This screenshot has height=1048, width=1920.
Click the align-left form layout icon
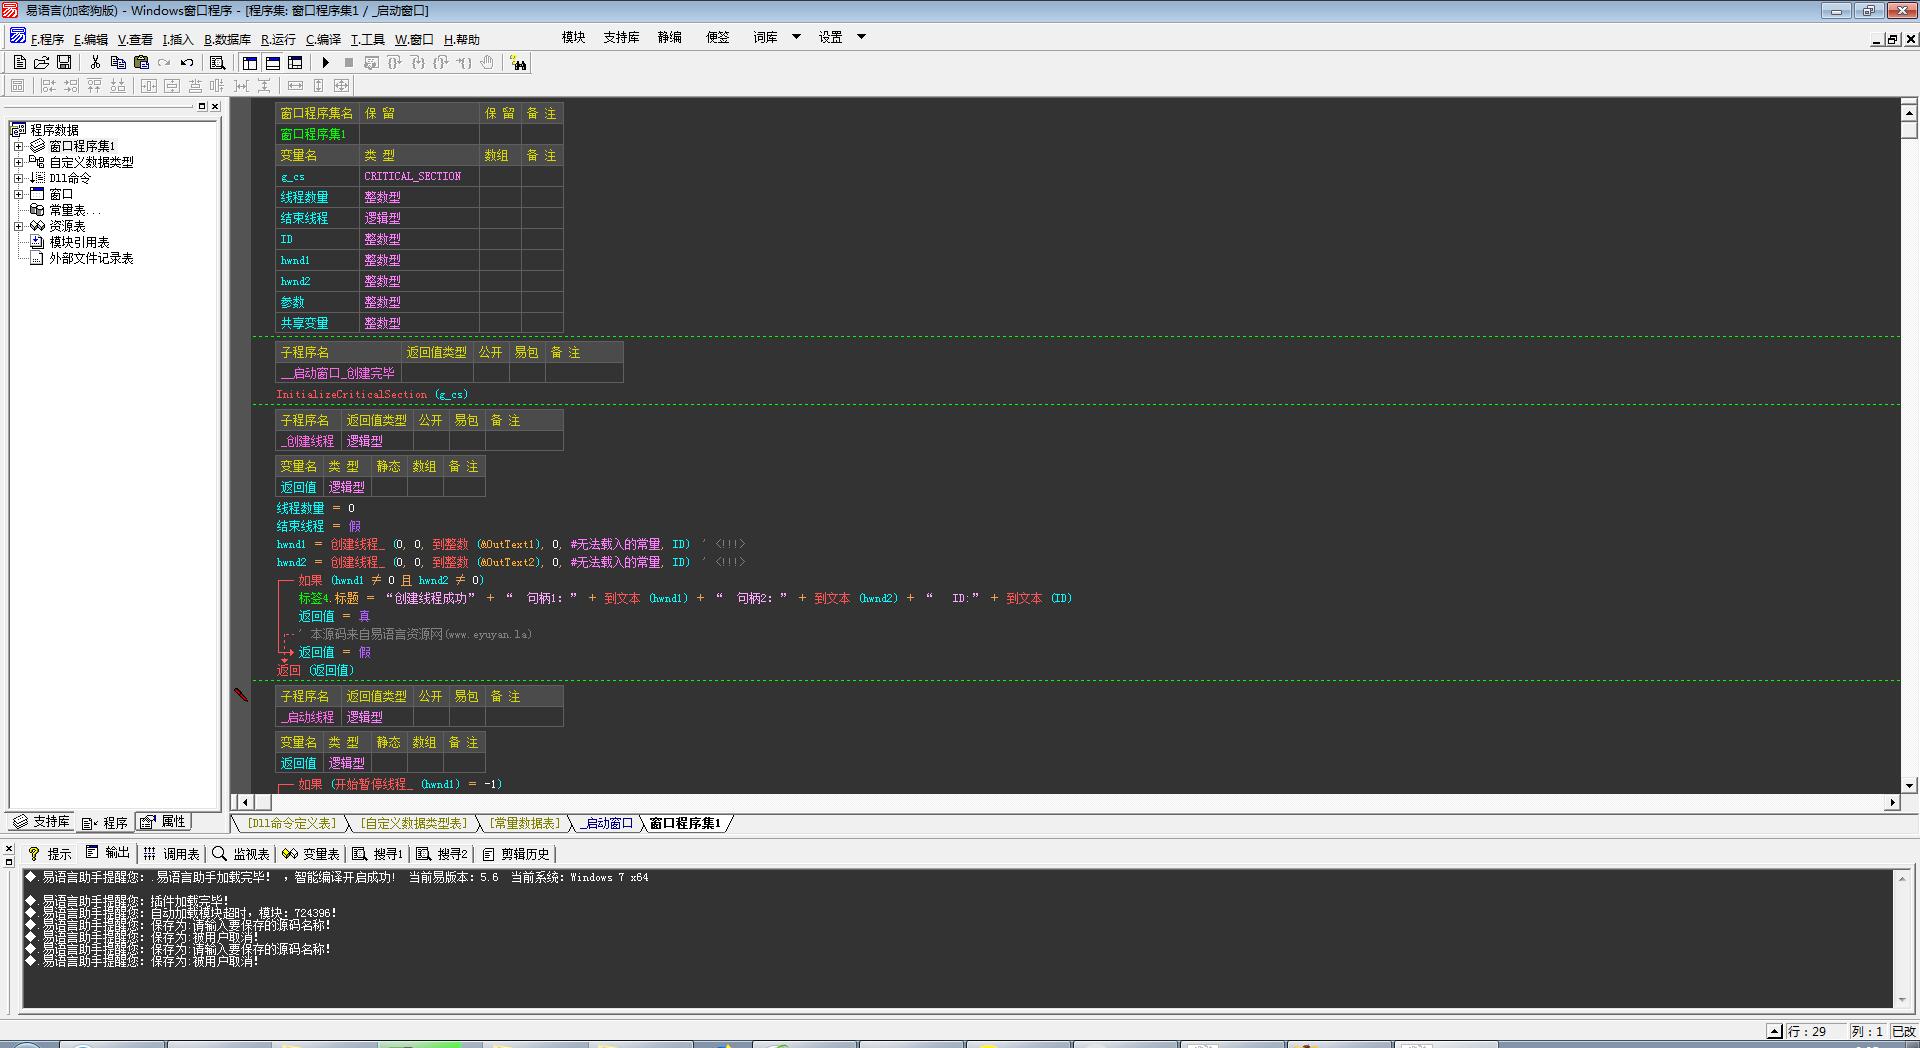coord(47,86)
